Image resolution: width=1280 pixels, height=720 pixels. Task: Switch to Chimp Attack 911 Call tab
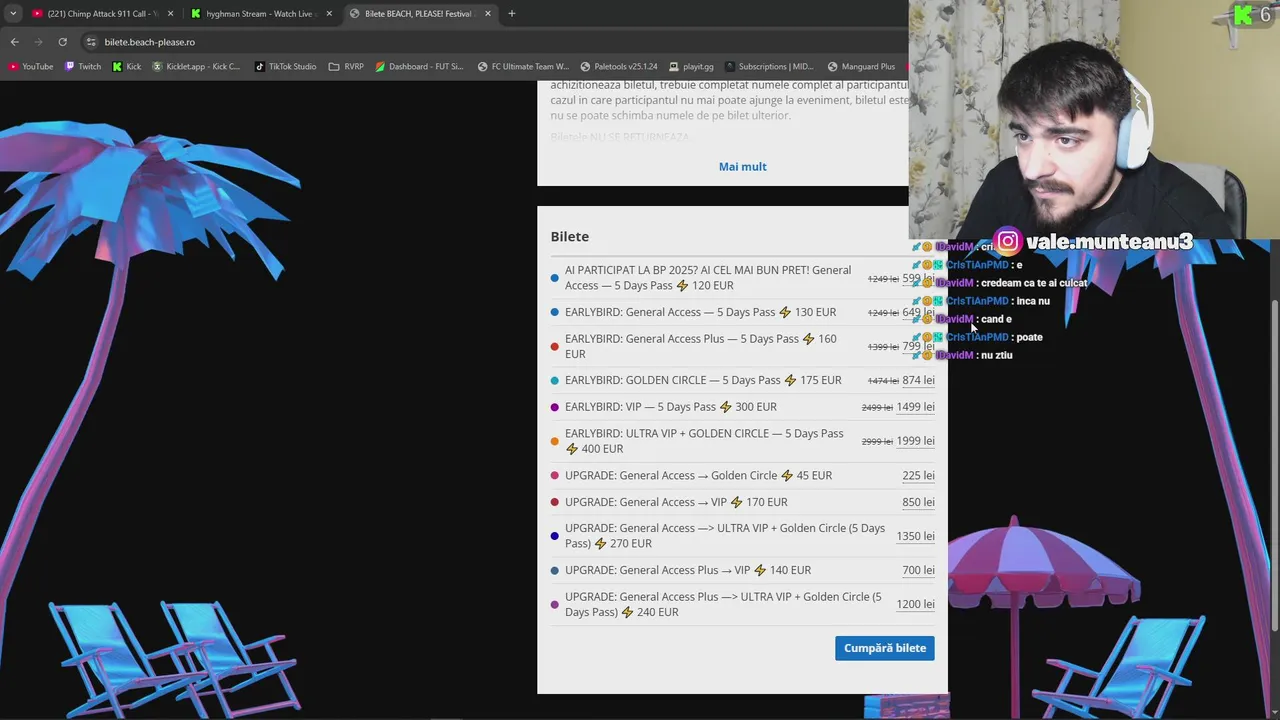pyautogui.click(x=102, y=14)
